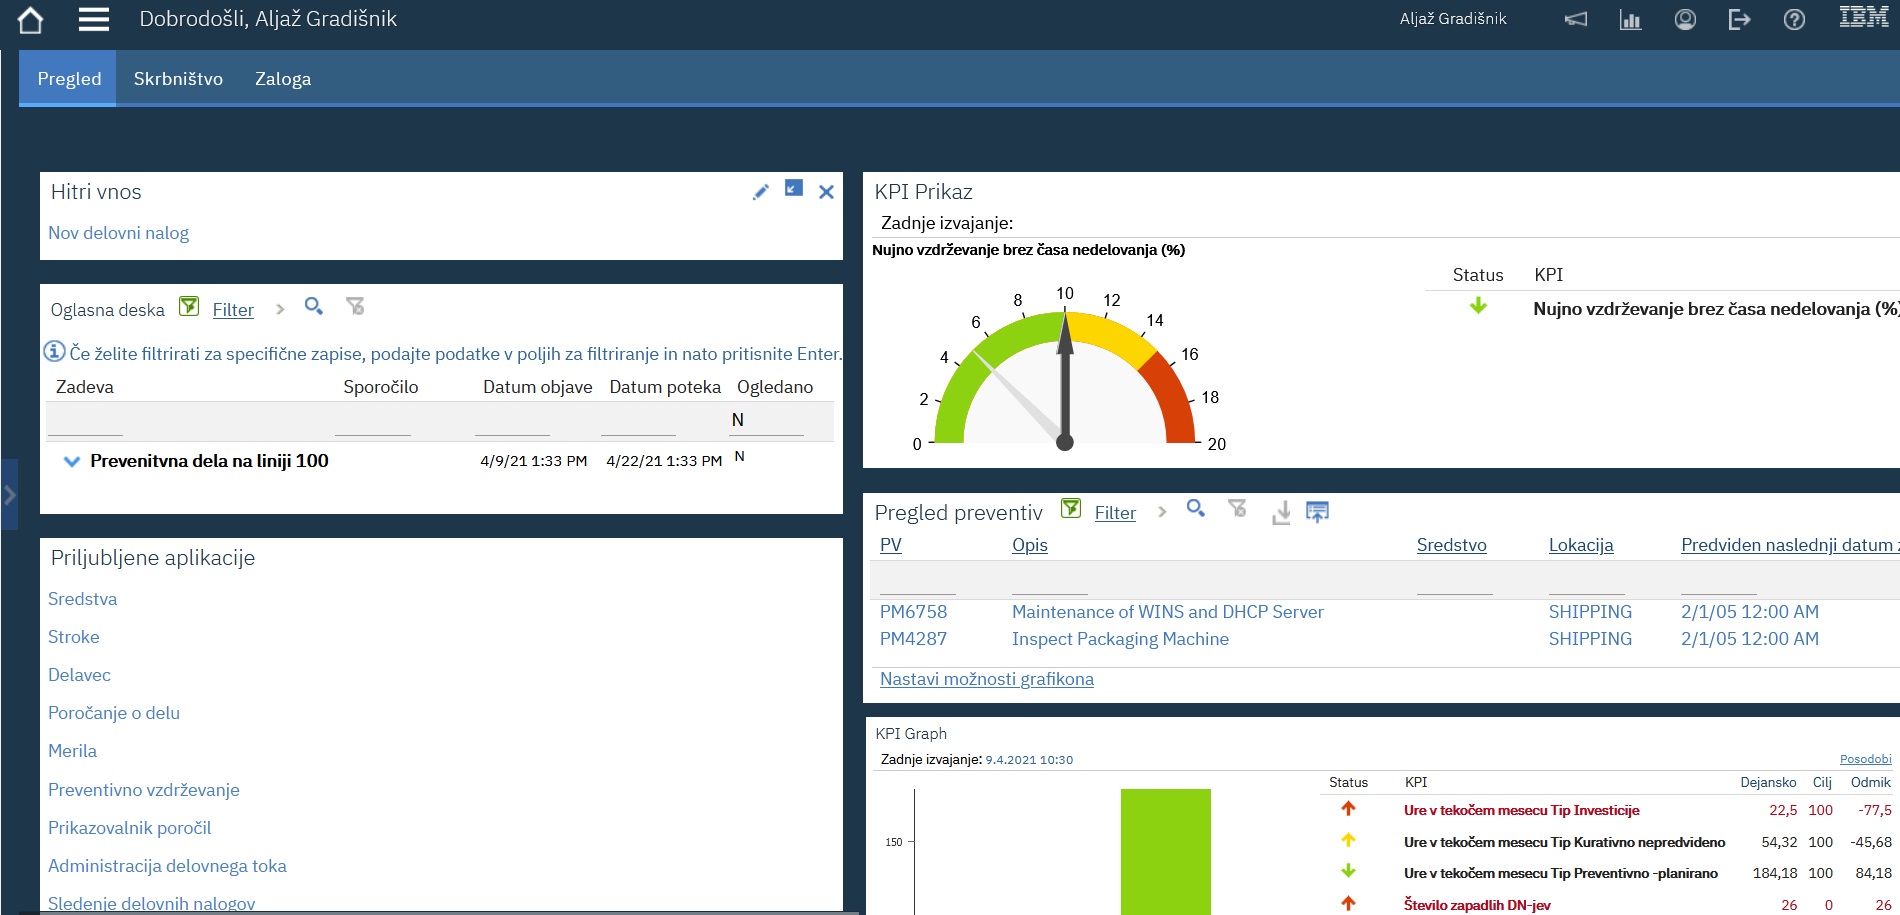
Task: Click the sign out icon
Action: 1739,20
